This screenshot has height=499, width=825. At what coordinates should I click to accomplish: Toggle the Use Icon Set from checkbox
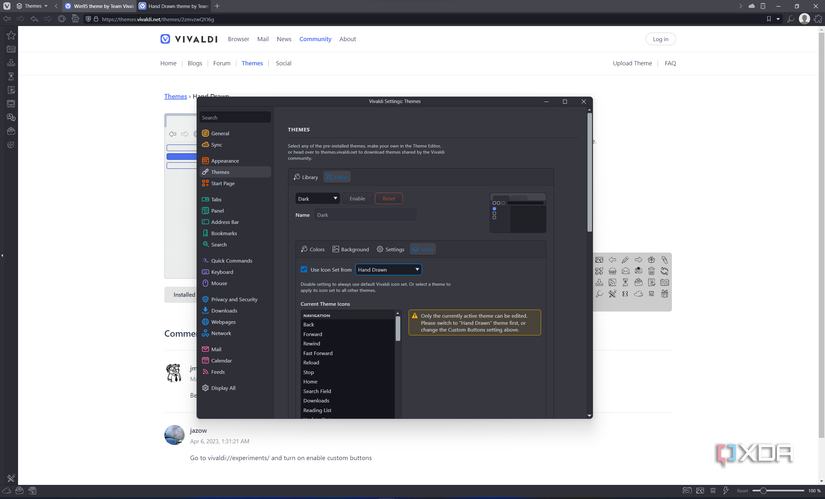(x=304, y=270)
